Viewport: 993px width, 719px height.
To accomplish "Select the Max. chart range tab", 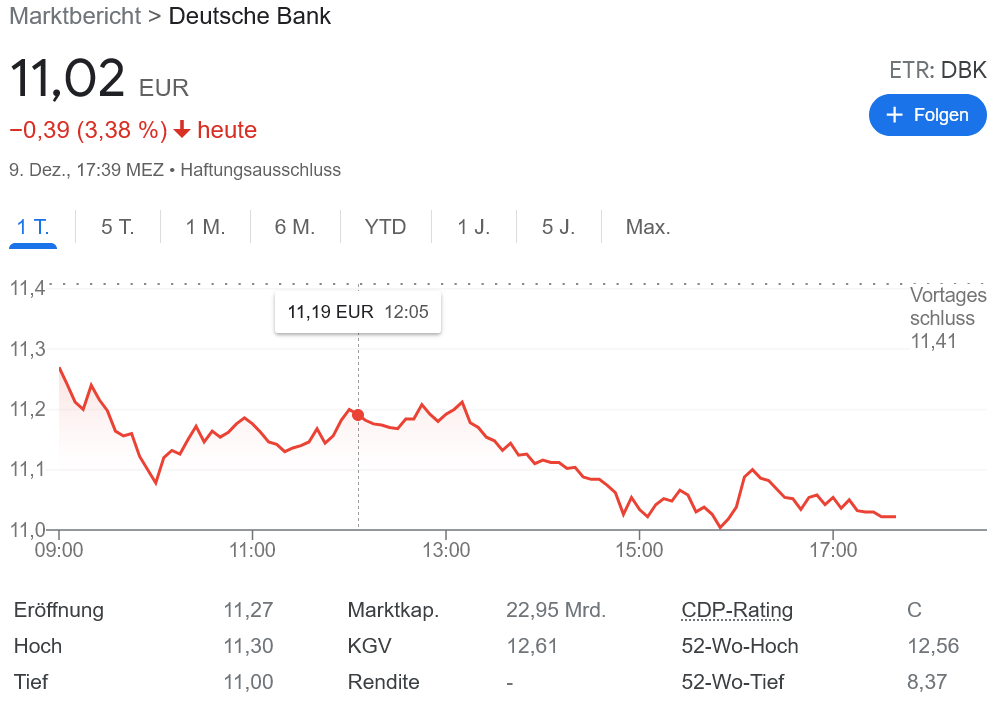I will (647, 227).
